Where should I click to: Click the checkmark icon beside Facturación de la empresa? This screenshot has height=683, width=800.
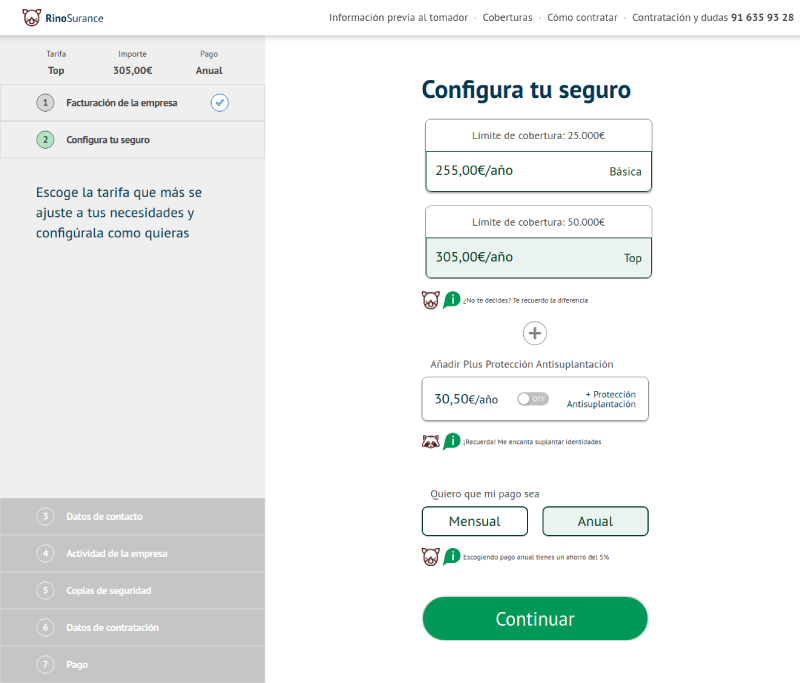coord(219,103)
